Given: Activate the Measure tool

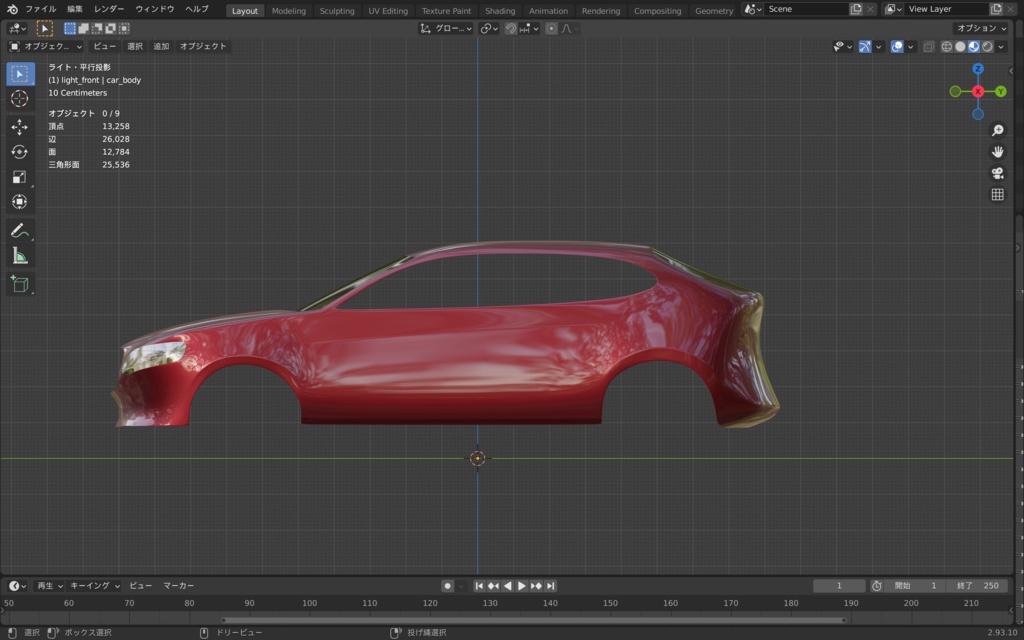Looking at the screenshot, I should 20,258.
